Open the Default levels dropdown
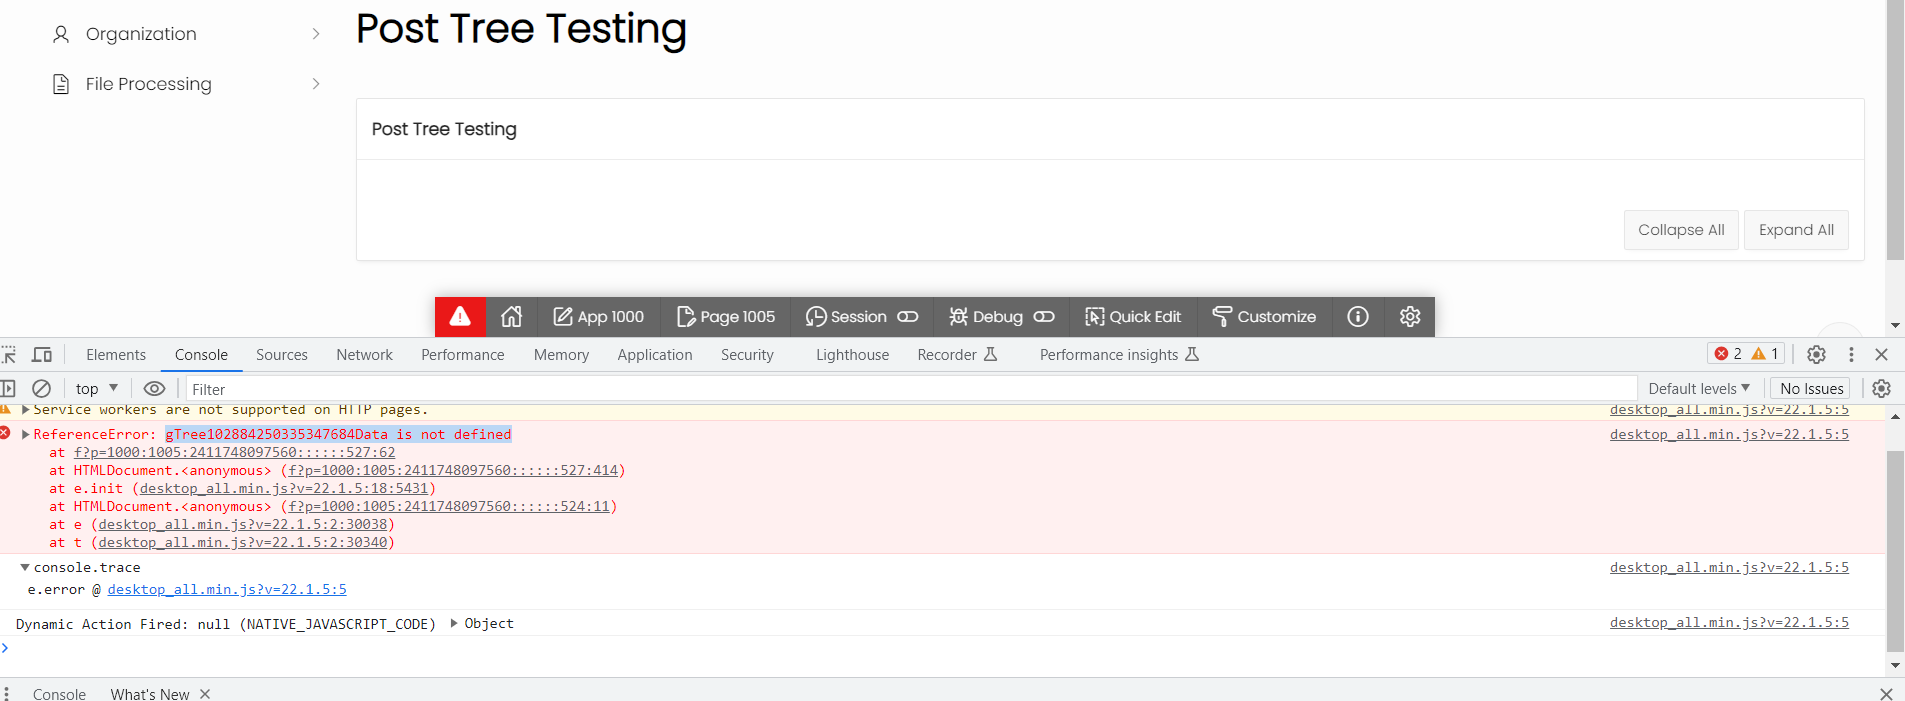The height and width of the screenshot is (701, 1905). 1698,389
